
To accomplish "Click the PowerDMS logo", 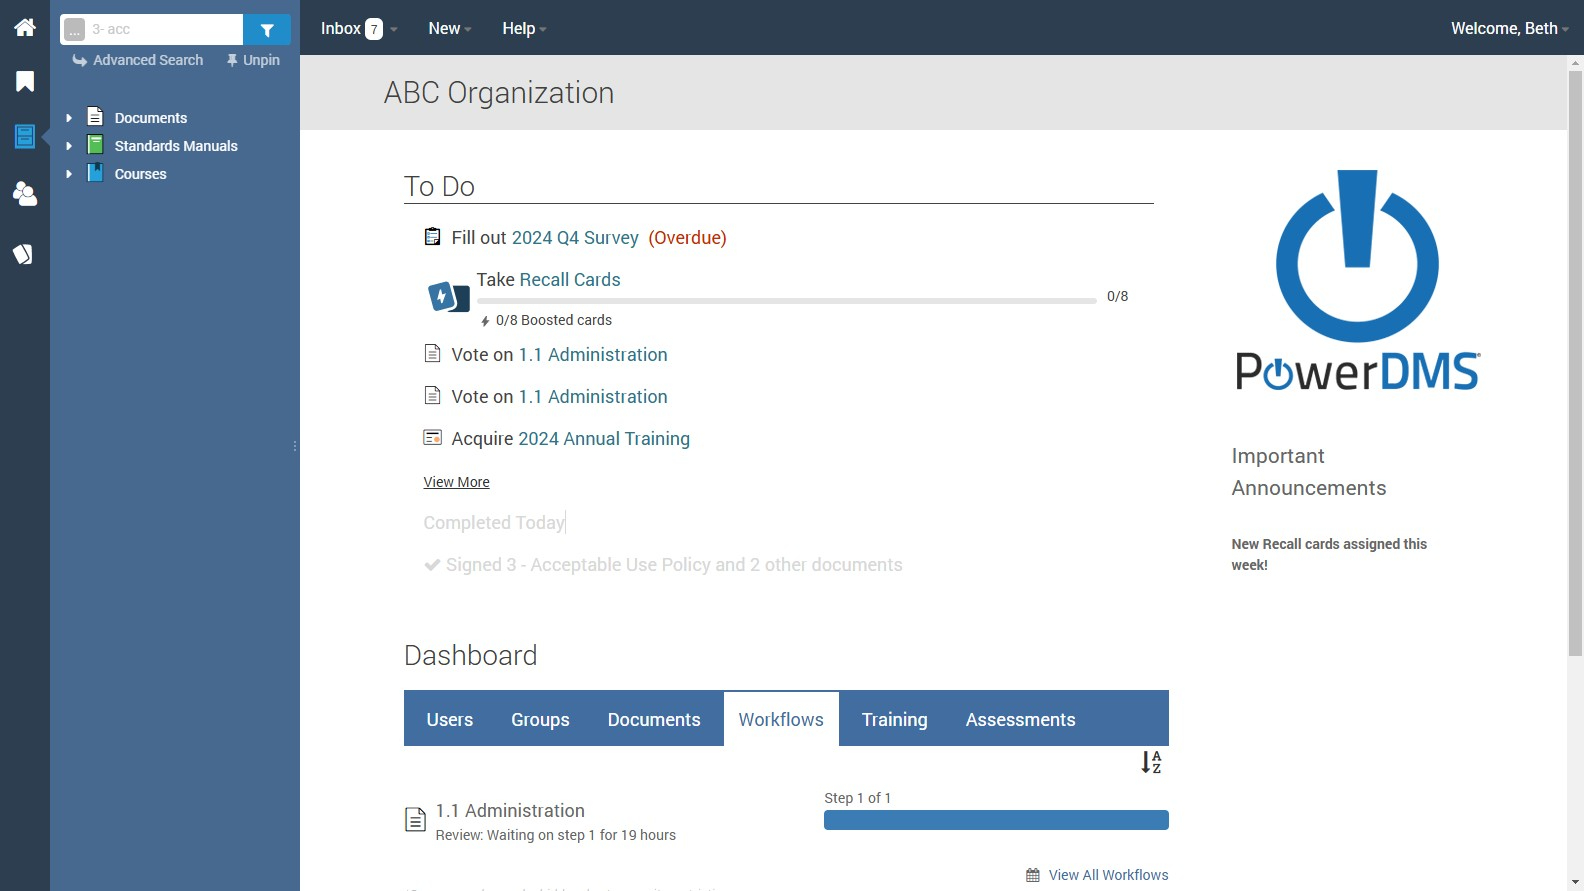I will pos(1357,280).
